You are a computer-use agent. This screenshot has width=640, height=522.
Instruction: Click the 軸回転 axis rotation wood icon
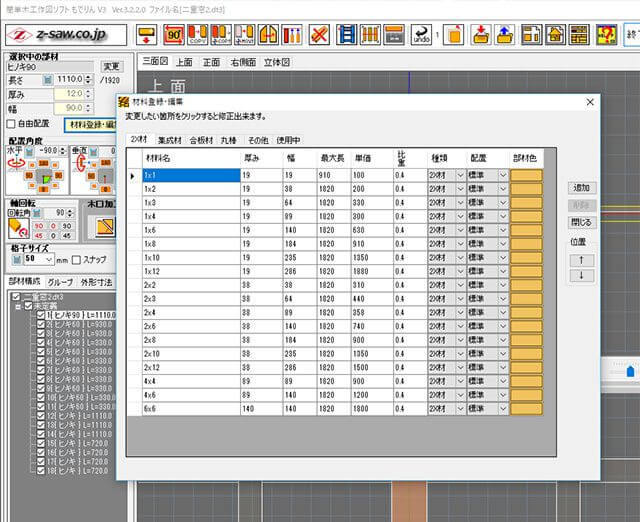[x=18, y=228]
